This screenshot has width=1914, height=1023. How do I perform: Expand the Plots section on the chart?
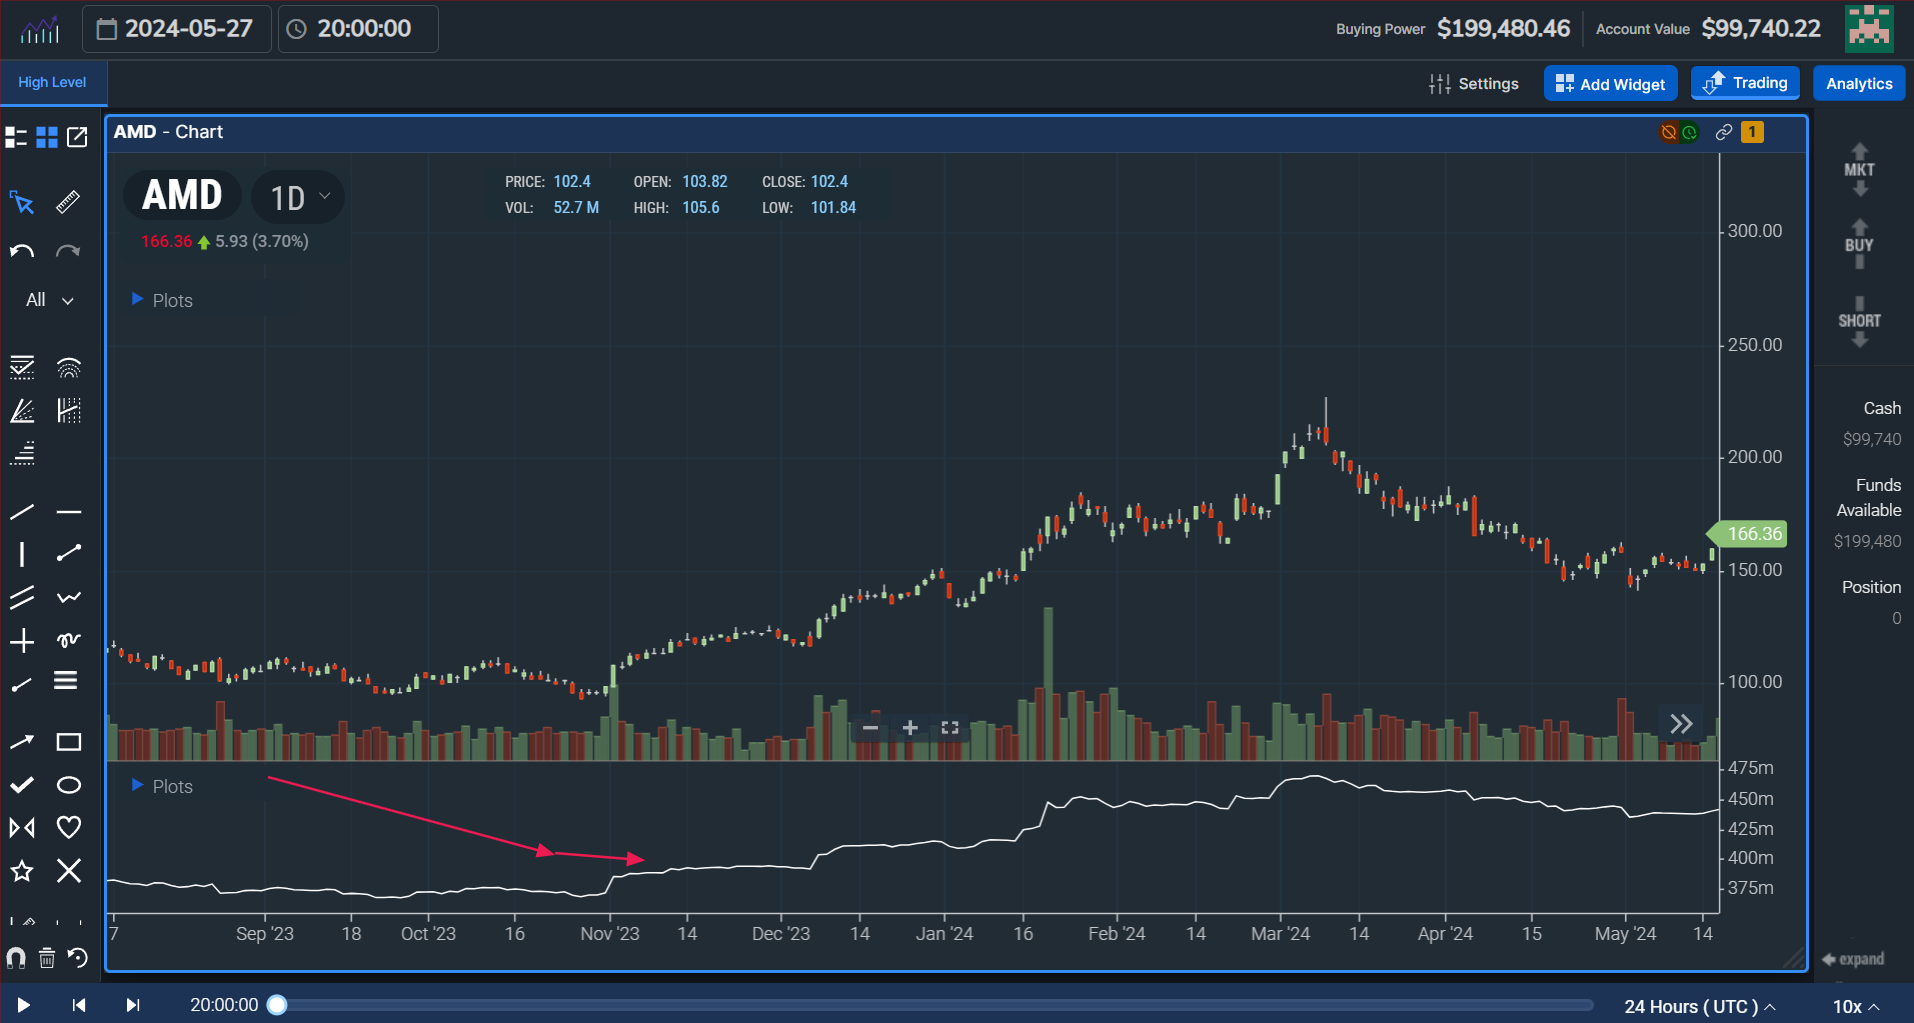[x=161, y=299]
